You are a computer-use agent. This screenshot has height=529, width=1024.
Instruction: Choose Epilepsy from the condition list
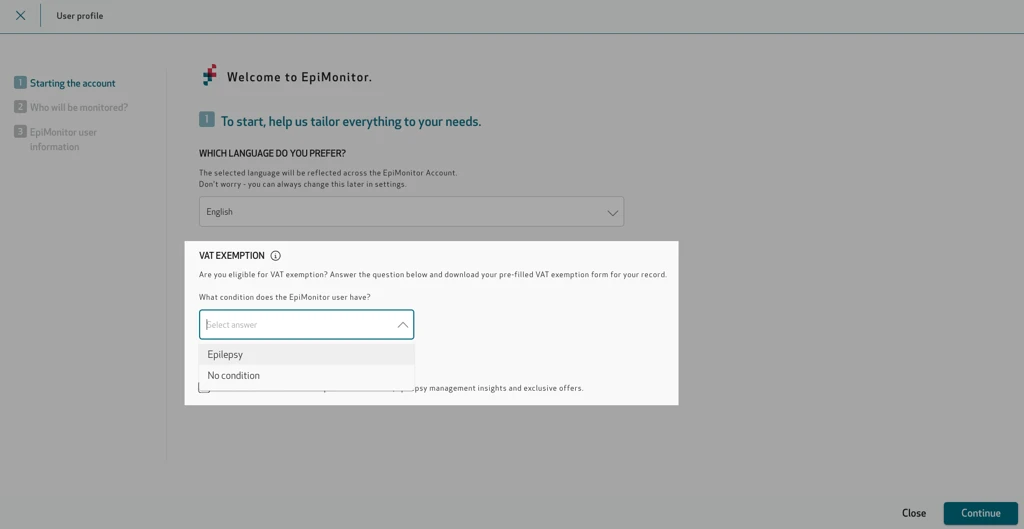coord(306,355)
